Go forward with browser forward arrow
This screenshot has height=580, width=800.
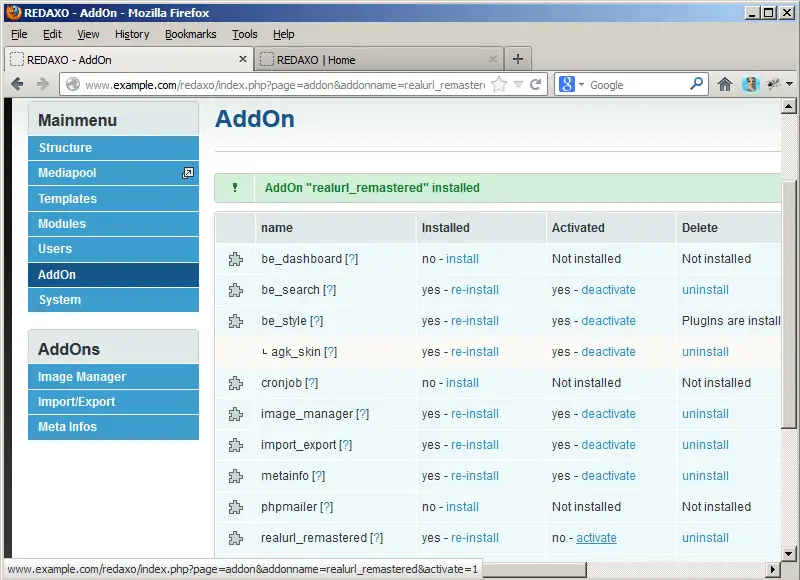coord(43,84)
